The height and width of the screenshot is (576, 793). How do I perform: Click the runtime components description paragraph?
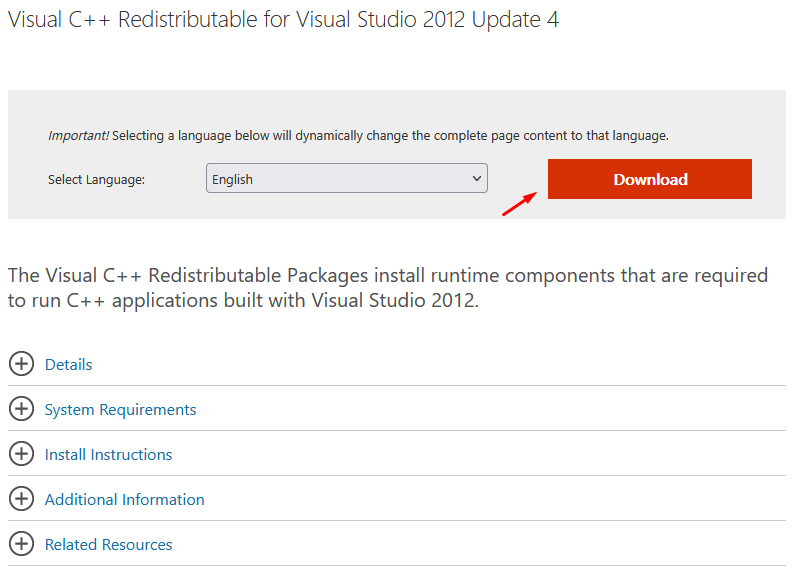[387, 287]
